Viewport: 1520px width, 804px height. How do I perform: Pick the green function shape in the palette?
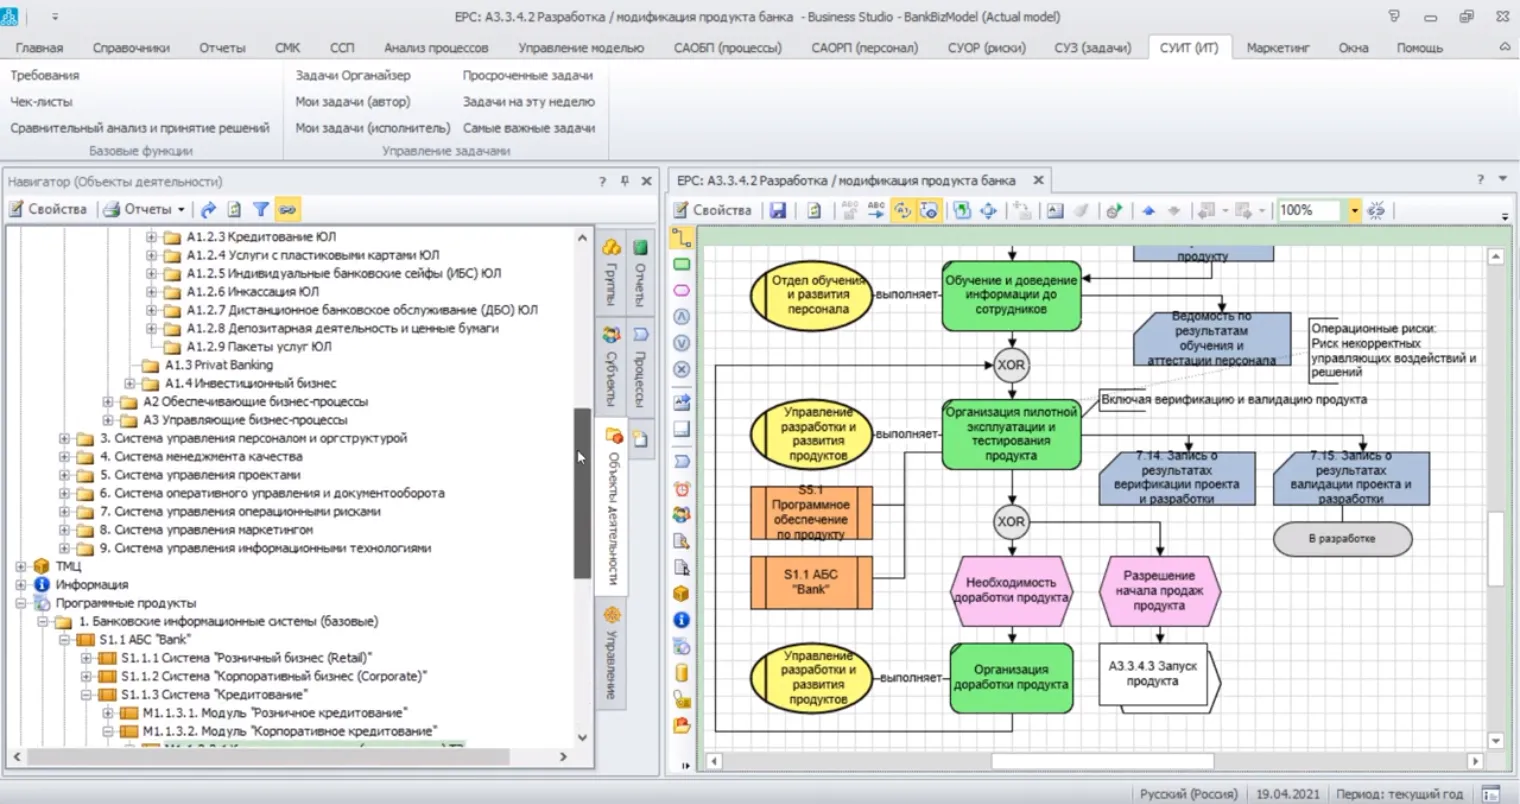pos(682,264)
